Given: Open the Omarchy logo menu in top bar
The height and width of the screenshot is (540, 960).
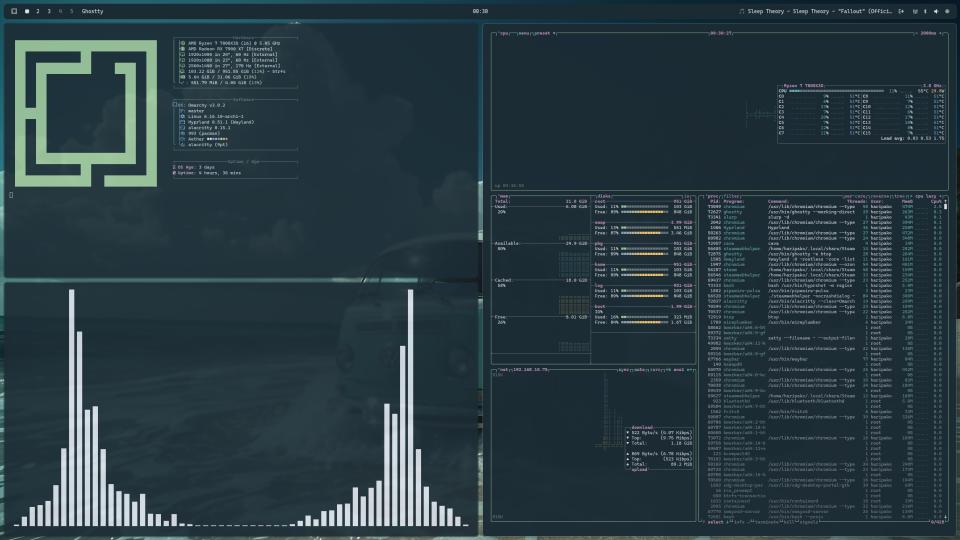Looking at the screenshot, I should 13,11.
